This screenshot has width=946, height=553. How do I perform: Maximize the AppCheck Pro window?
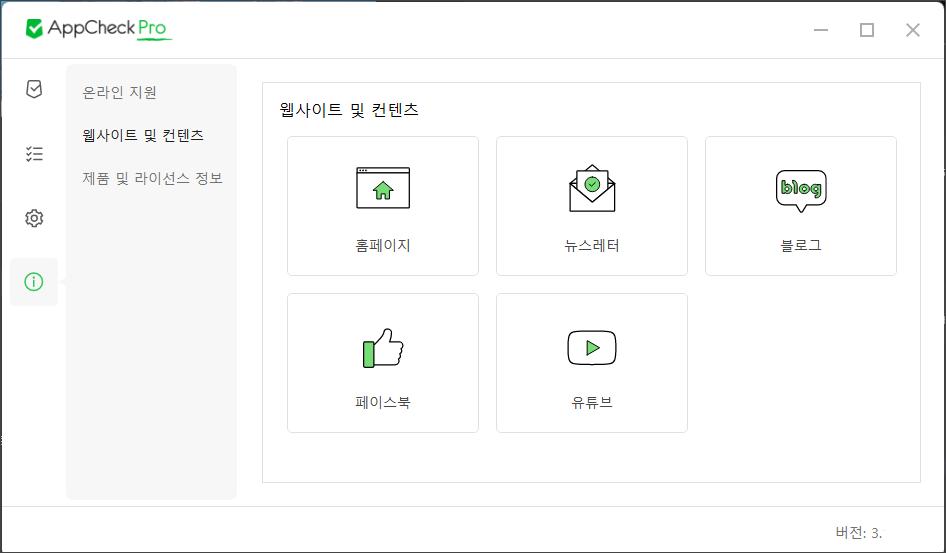(867, 30)
